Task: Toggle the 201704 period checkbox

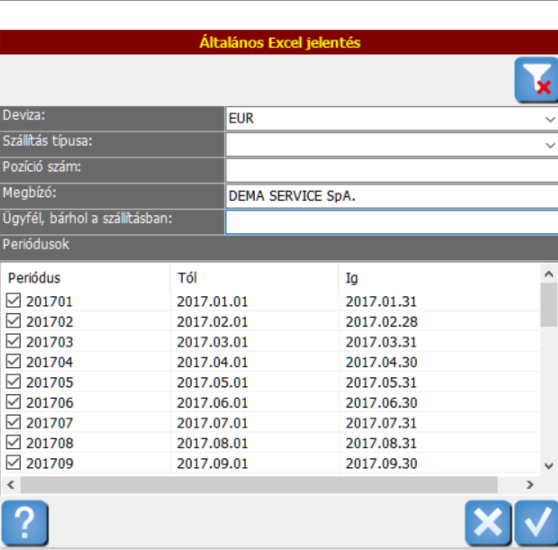Action: pyautogui.click(x=14, y=361)
